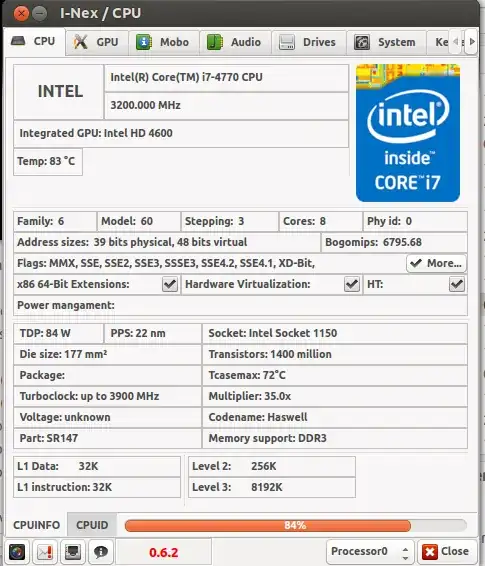Toggle the x86 64-Bit Extensions checkbox
Viewport: 485px width, 566px height.
170,284
